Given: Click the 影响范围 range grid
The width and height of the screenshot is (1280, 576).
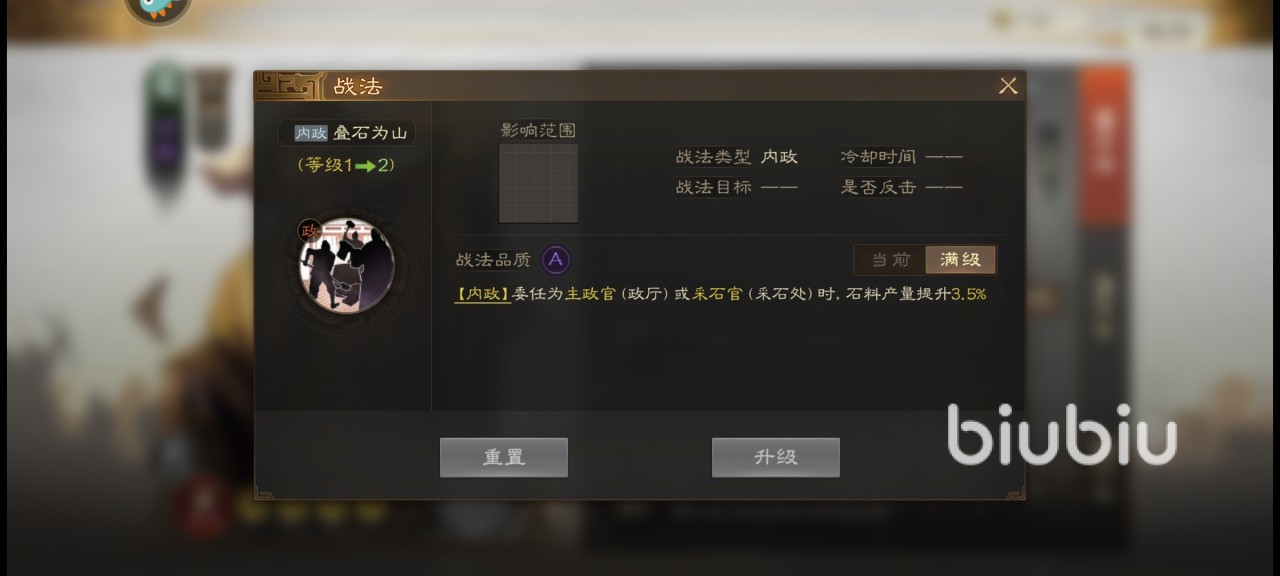Looking at the screenshot, I should (538, 183).
